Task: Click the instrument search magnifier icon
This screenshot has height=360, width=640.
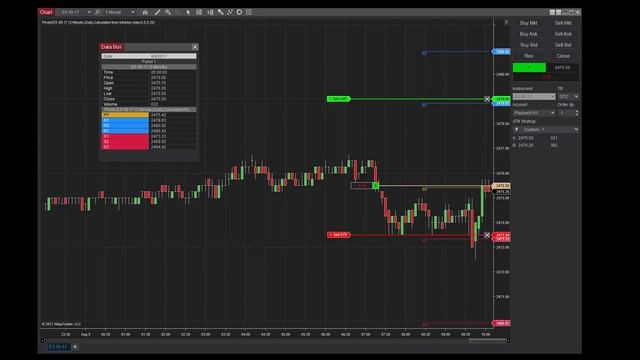Action: pos(98,12)
